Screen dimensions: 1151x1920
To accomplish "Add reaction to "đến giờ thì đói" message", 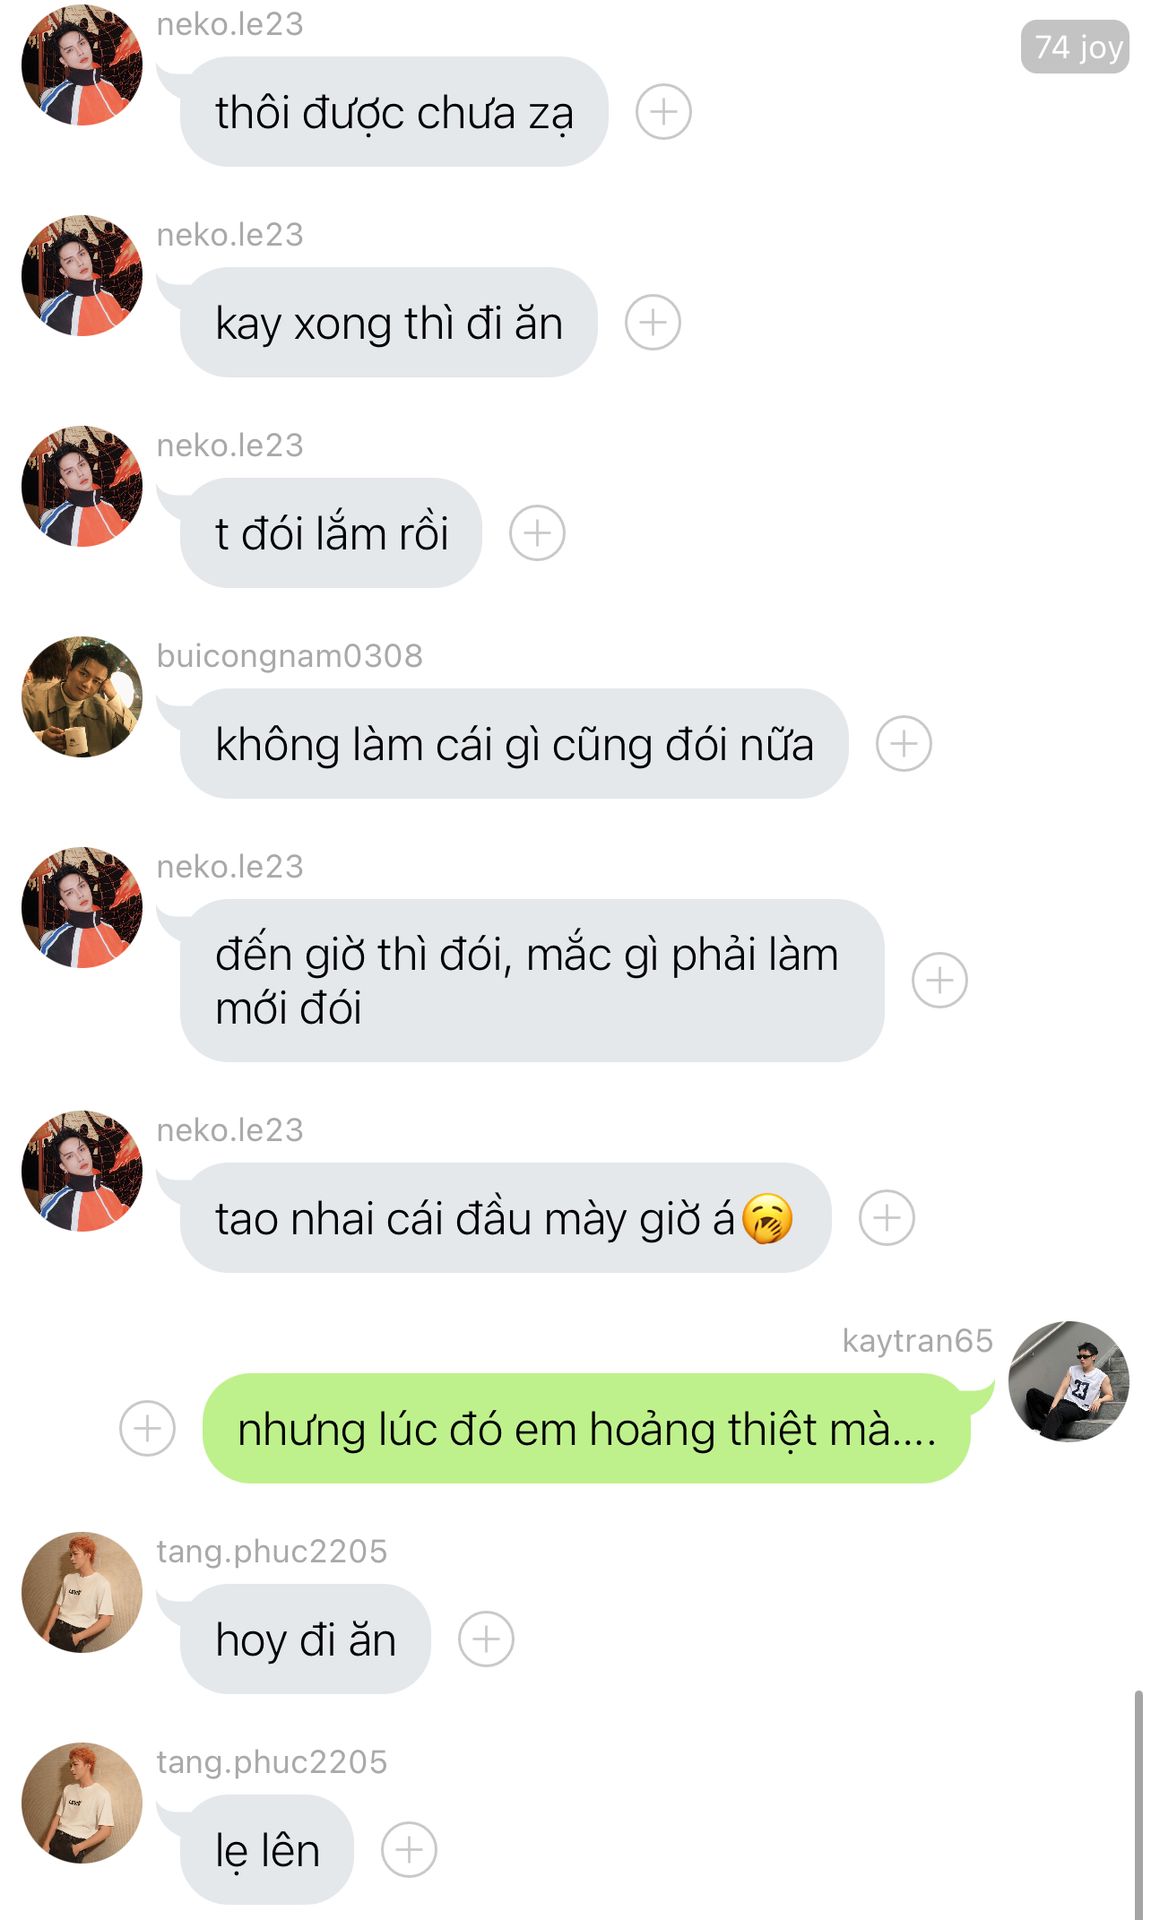I will (940, 980).
